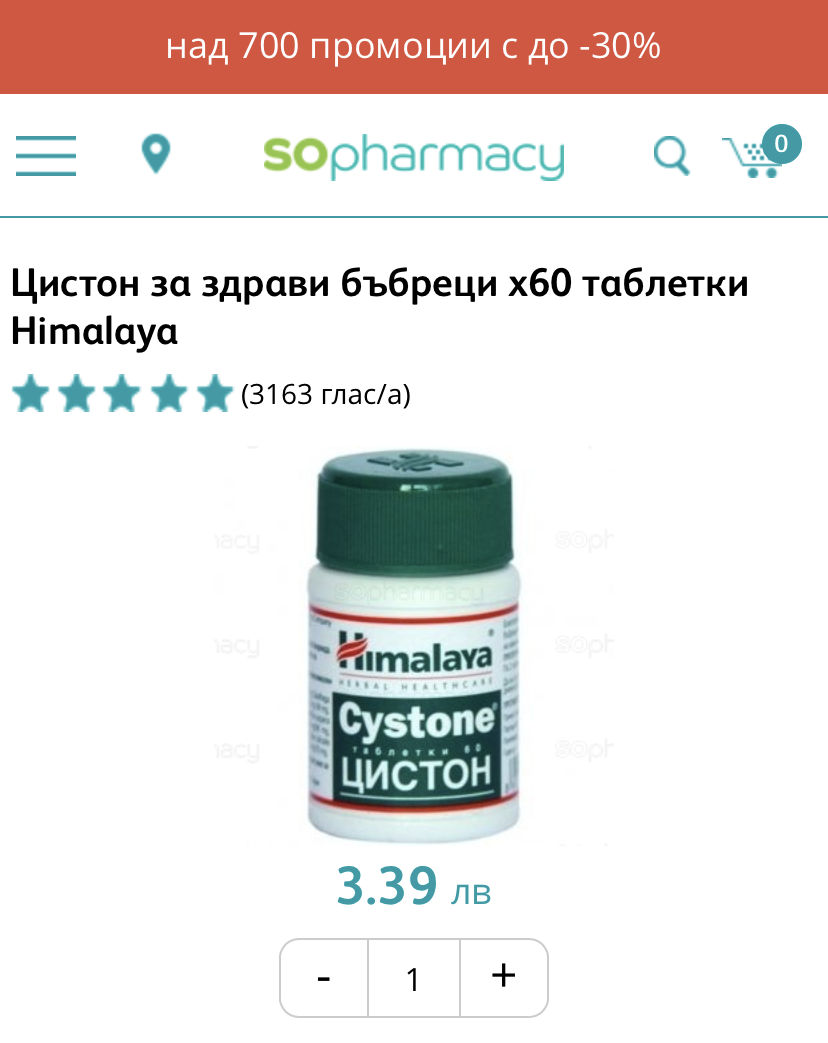Image resolution: width=828 pixels, height=1043 pixels.
Task: Click the '3163 глас/а' votes count
Action: [x=326, y=394]
